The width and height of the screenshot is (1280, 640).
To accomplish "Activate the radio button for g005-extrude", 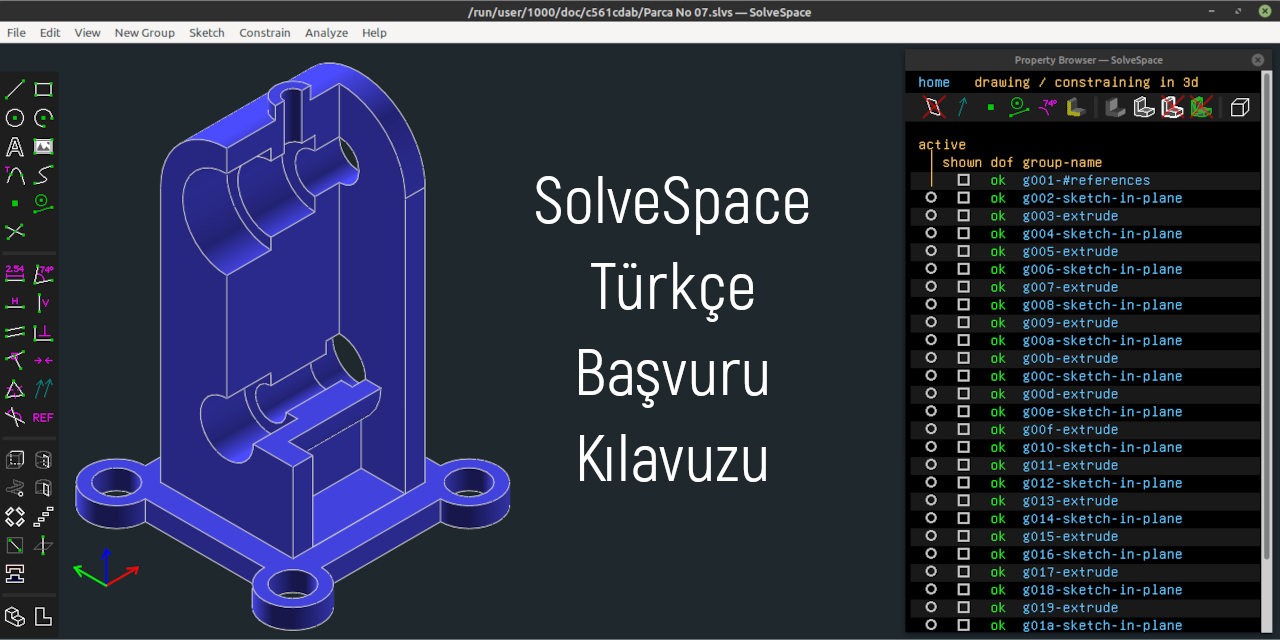I will coord(930,251).
